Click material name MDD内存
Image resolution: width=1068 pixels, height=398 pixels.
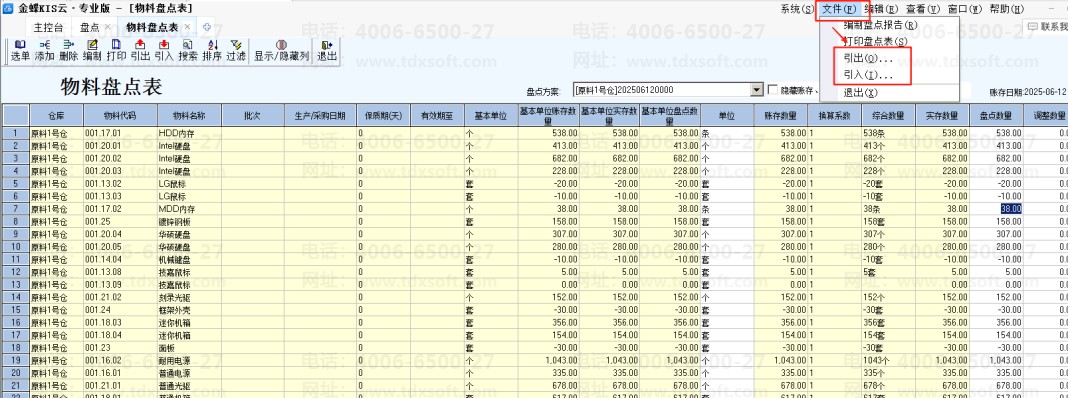[189, 209]
